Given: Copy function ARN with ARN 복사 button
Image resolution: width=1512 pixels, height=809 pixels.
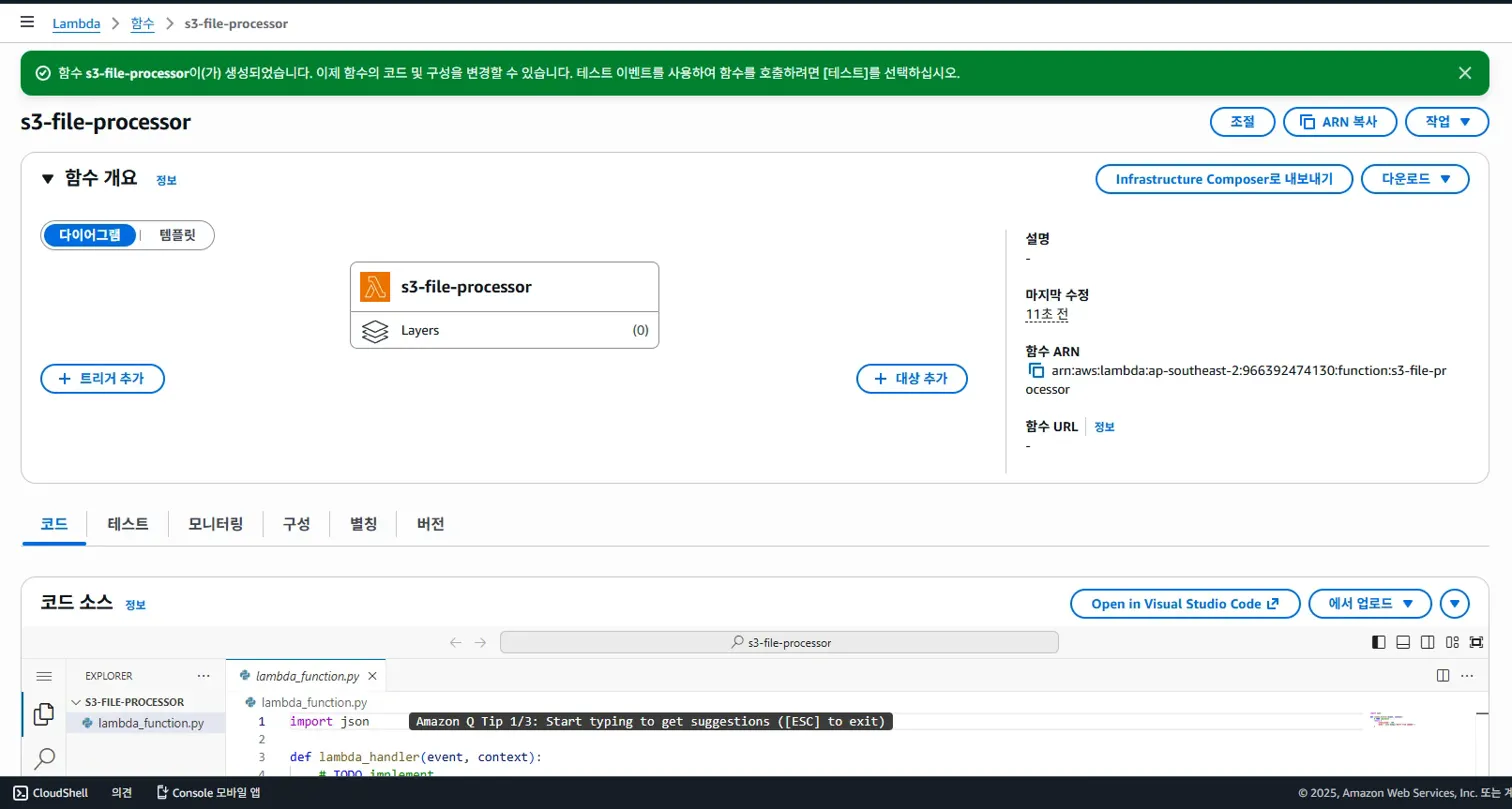Looking at the screenshot, I should coord(1340,122).
